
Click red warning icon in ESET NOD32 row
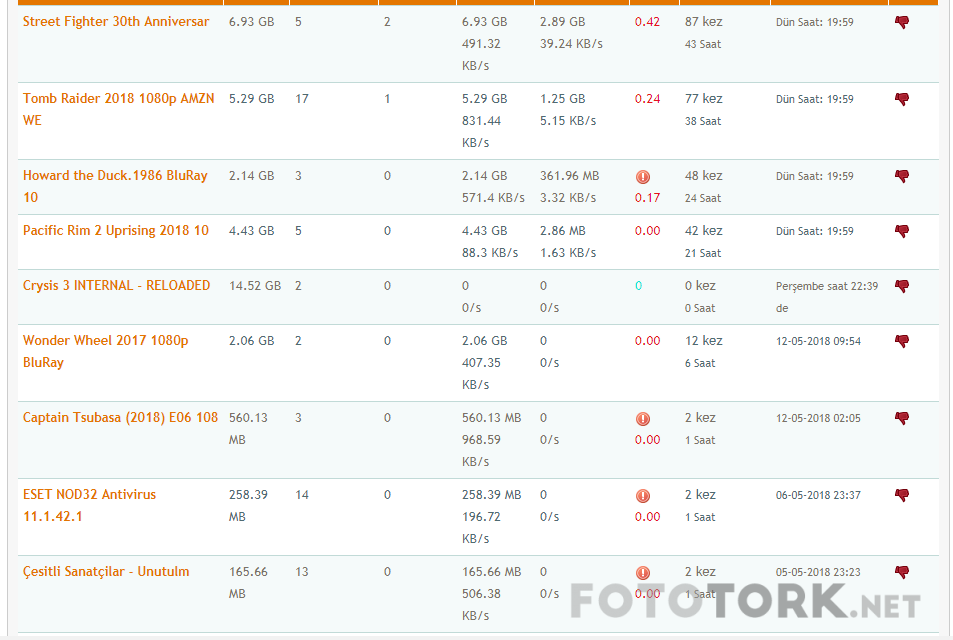(x=643, y=496)
